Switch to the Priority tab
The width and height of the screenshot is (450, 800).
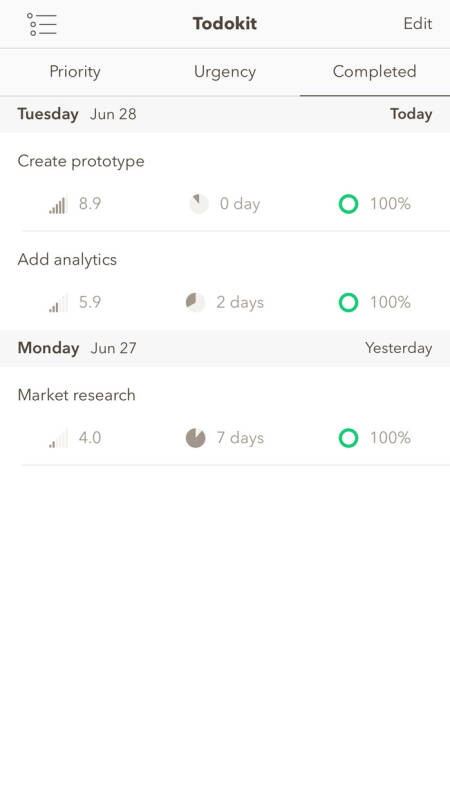75,72
